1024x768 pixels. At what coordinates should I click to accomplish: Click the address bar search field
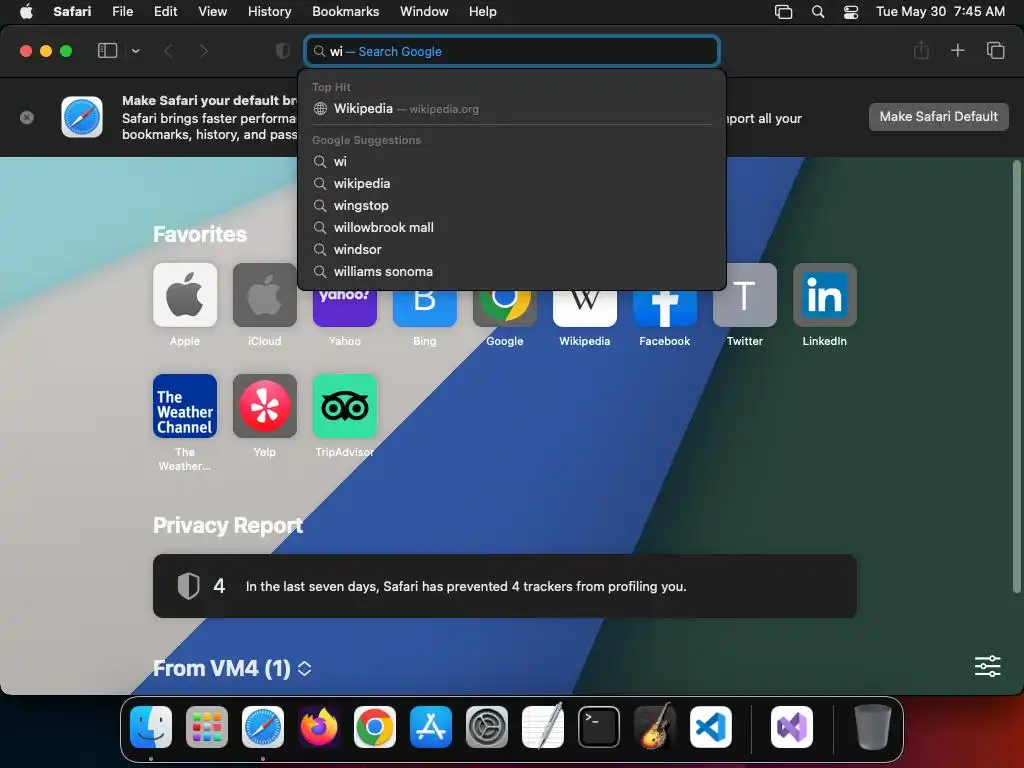click(x=512, y=51)
